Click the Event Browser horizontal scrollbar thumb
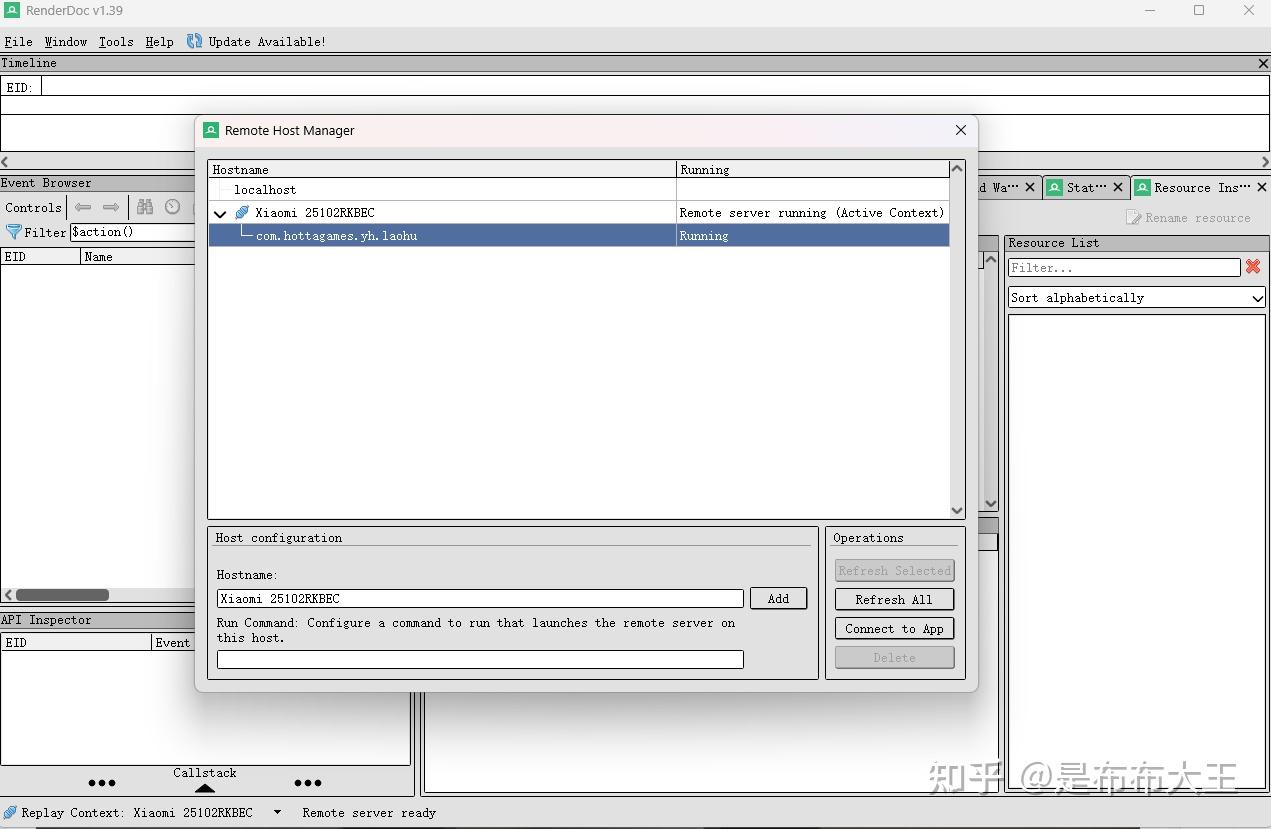Image resolution: width=1271 pixels, height=829 pixels. [x=62, y=595]
